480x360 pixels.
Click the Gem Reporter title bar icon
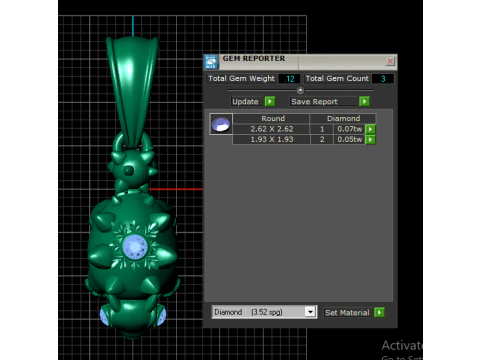(x=211, y=62)
